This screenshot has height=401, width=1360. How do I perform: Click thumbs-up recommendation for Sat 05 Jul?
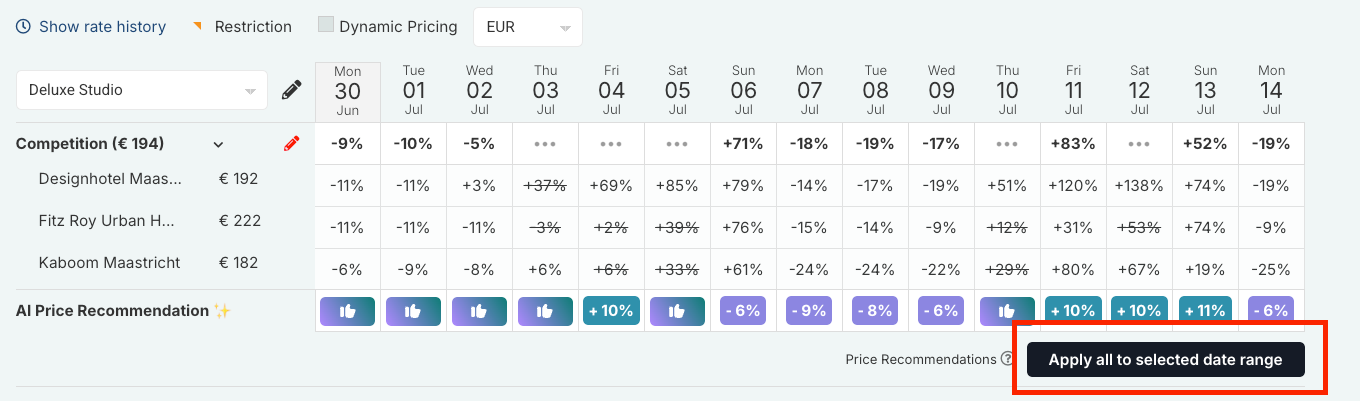pos(677,311)
